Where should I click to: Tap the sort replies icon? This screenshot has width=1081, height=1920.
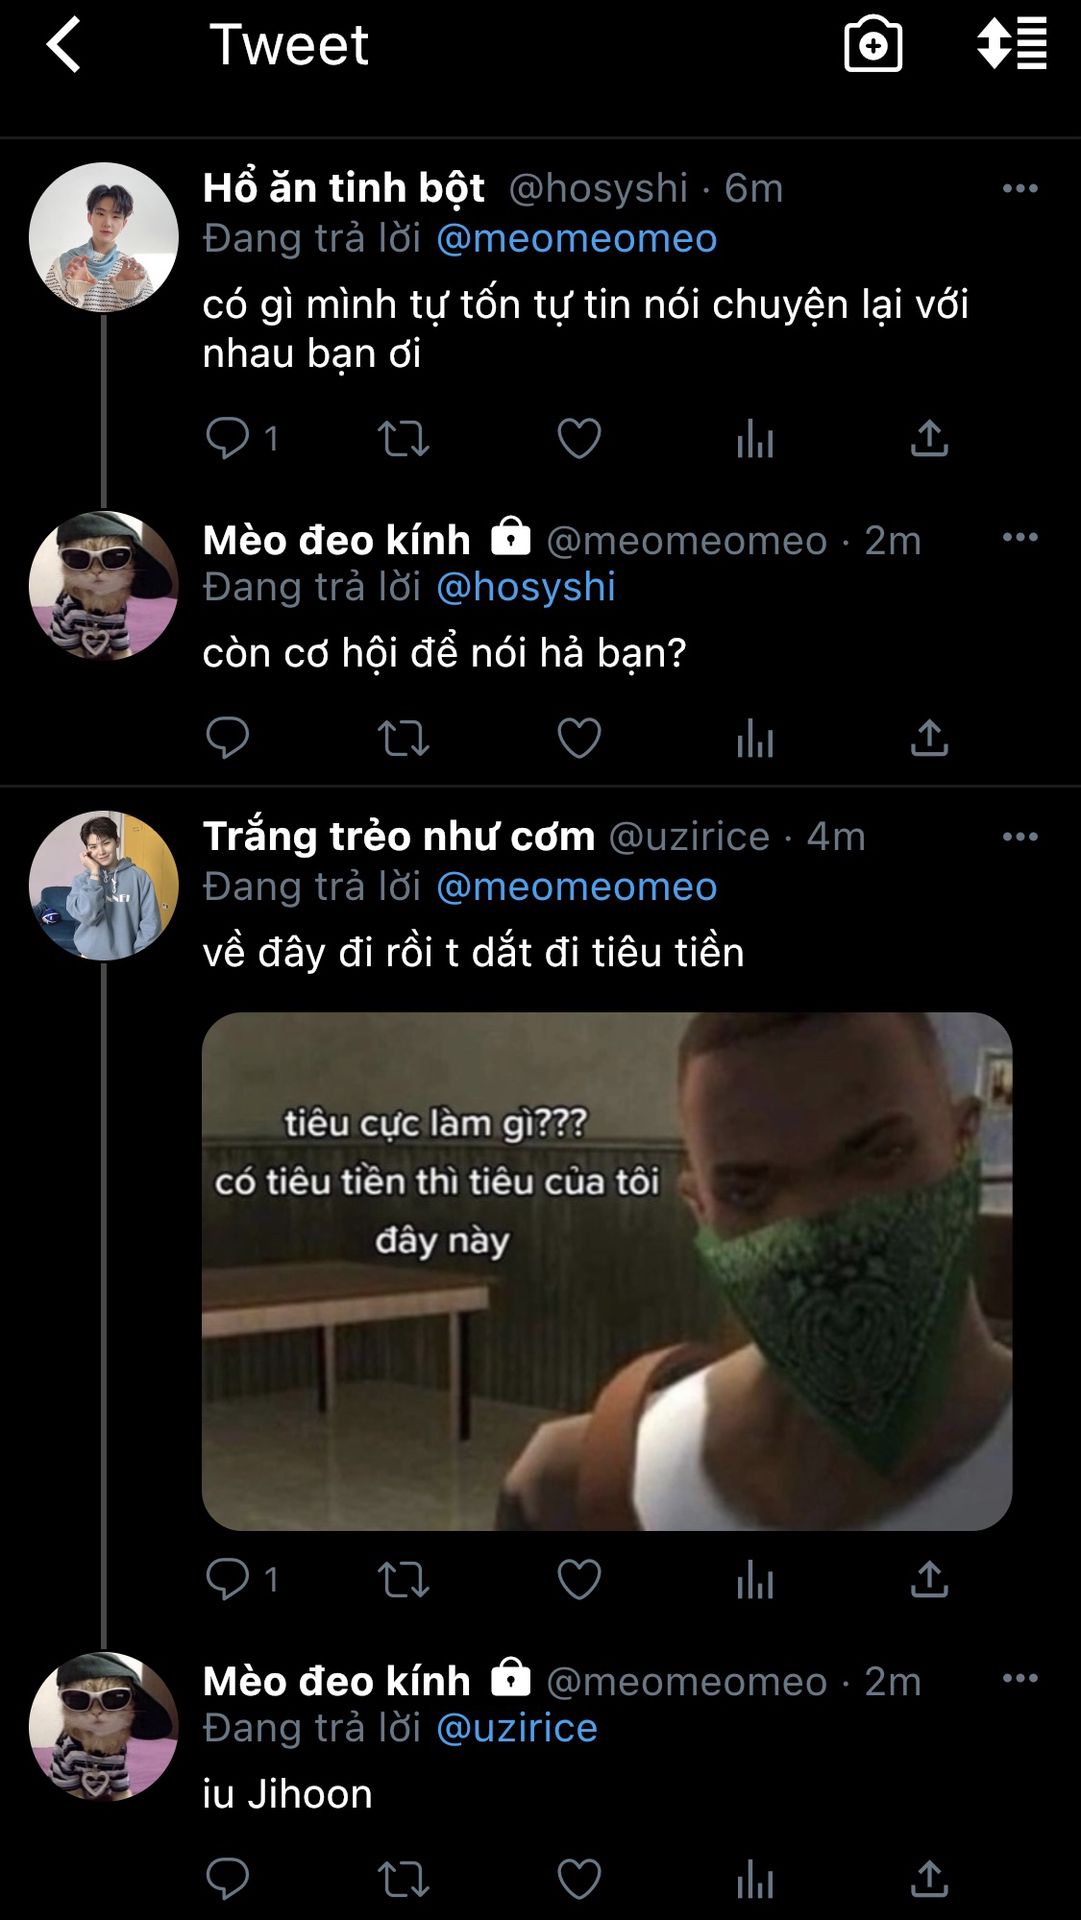[x=1012, y=45]
